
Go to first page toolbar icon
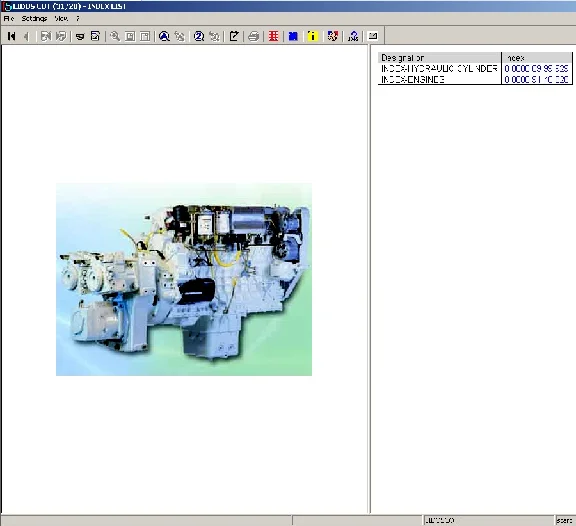click(x=11, y=36)
